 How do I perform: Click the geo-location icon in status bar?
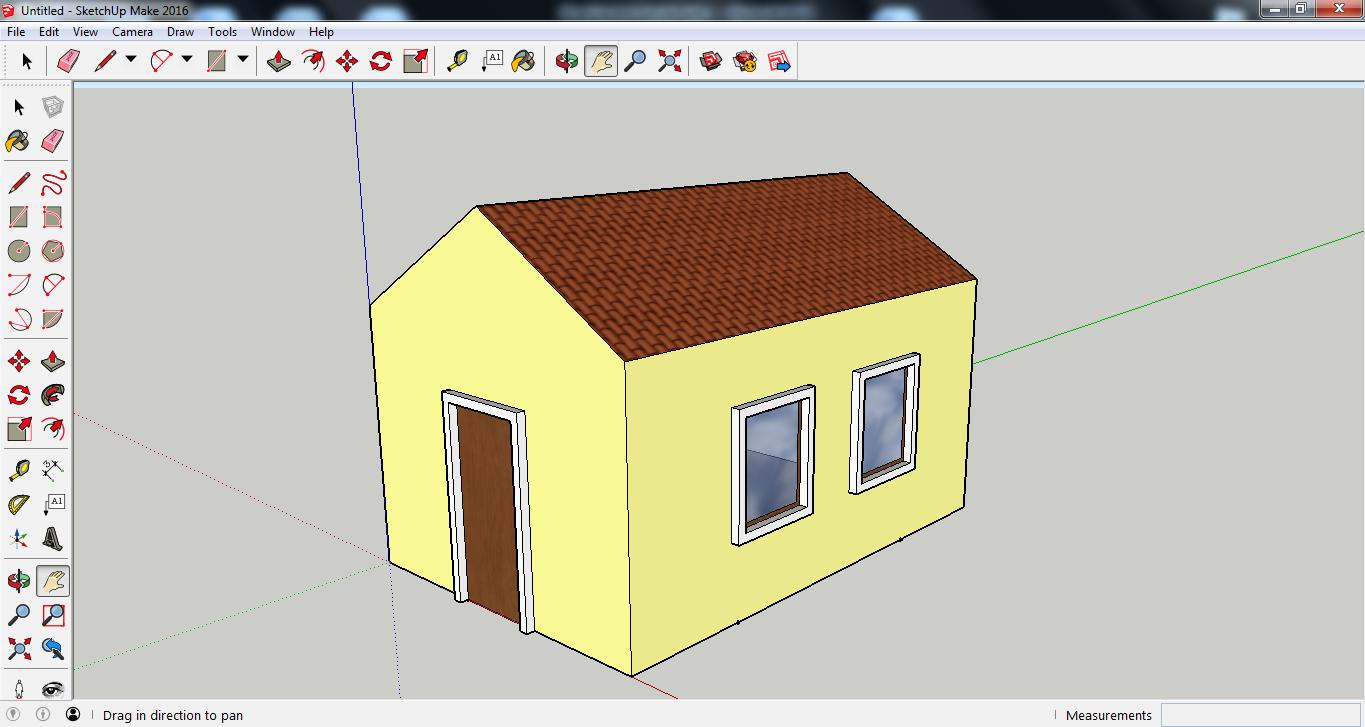click(15, 715)
